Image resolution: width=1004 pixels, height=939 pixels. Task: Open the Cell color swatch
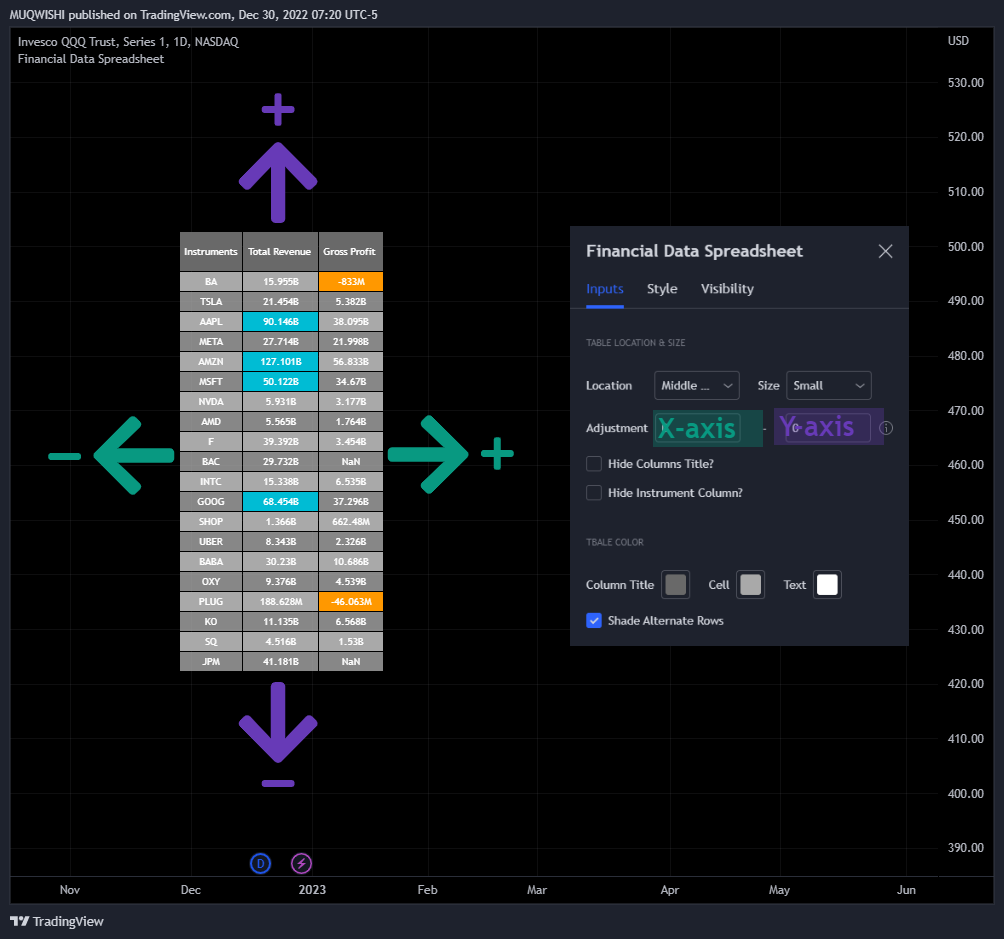(750, 585)
